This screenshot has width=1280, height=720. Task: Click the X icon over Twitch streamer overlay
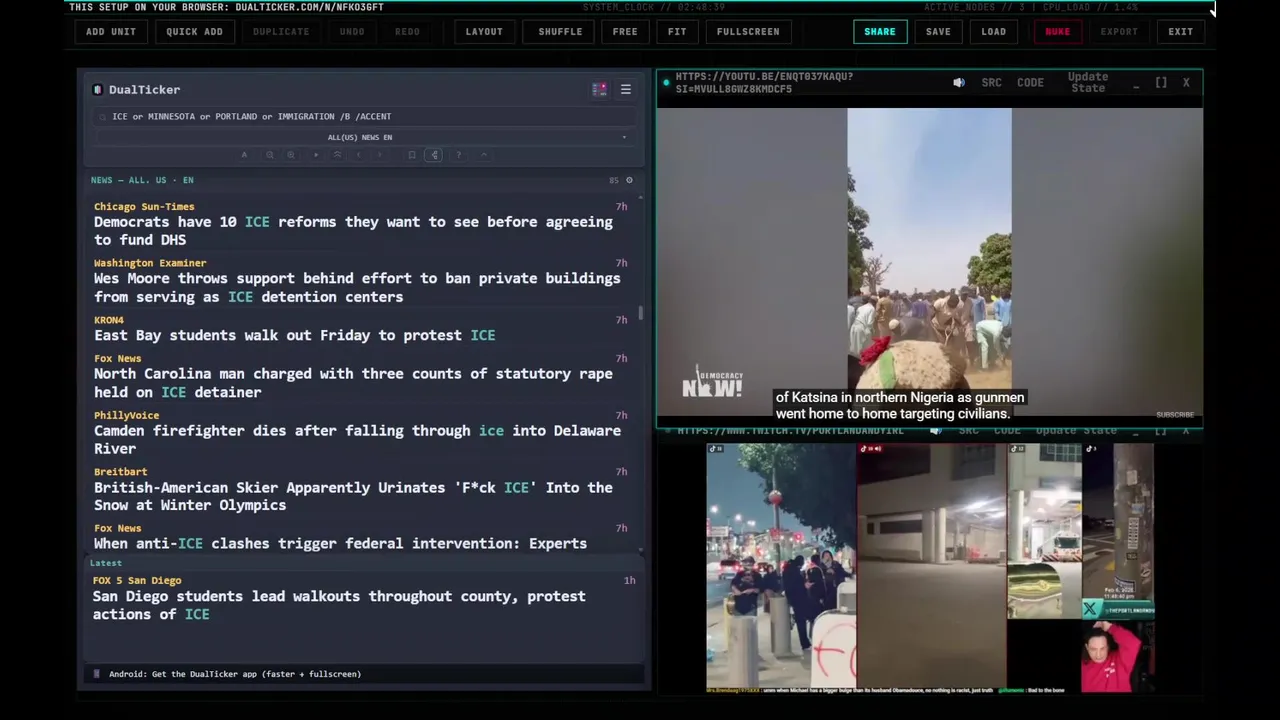pos(1089,608)
